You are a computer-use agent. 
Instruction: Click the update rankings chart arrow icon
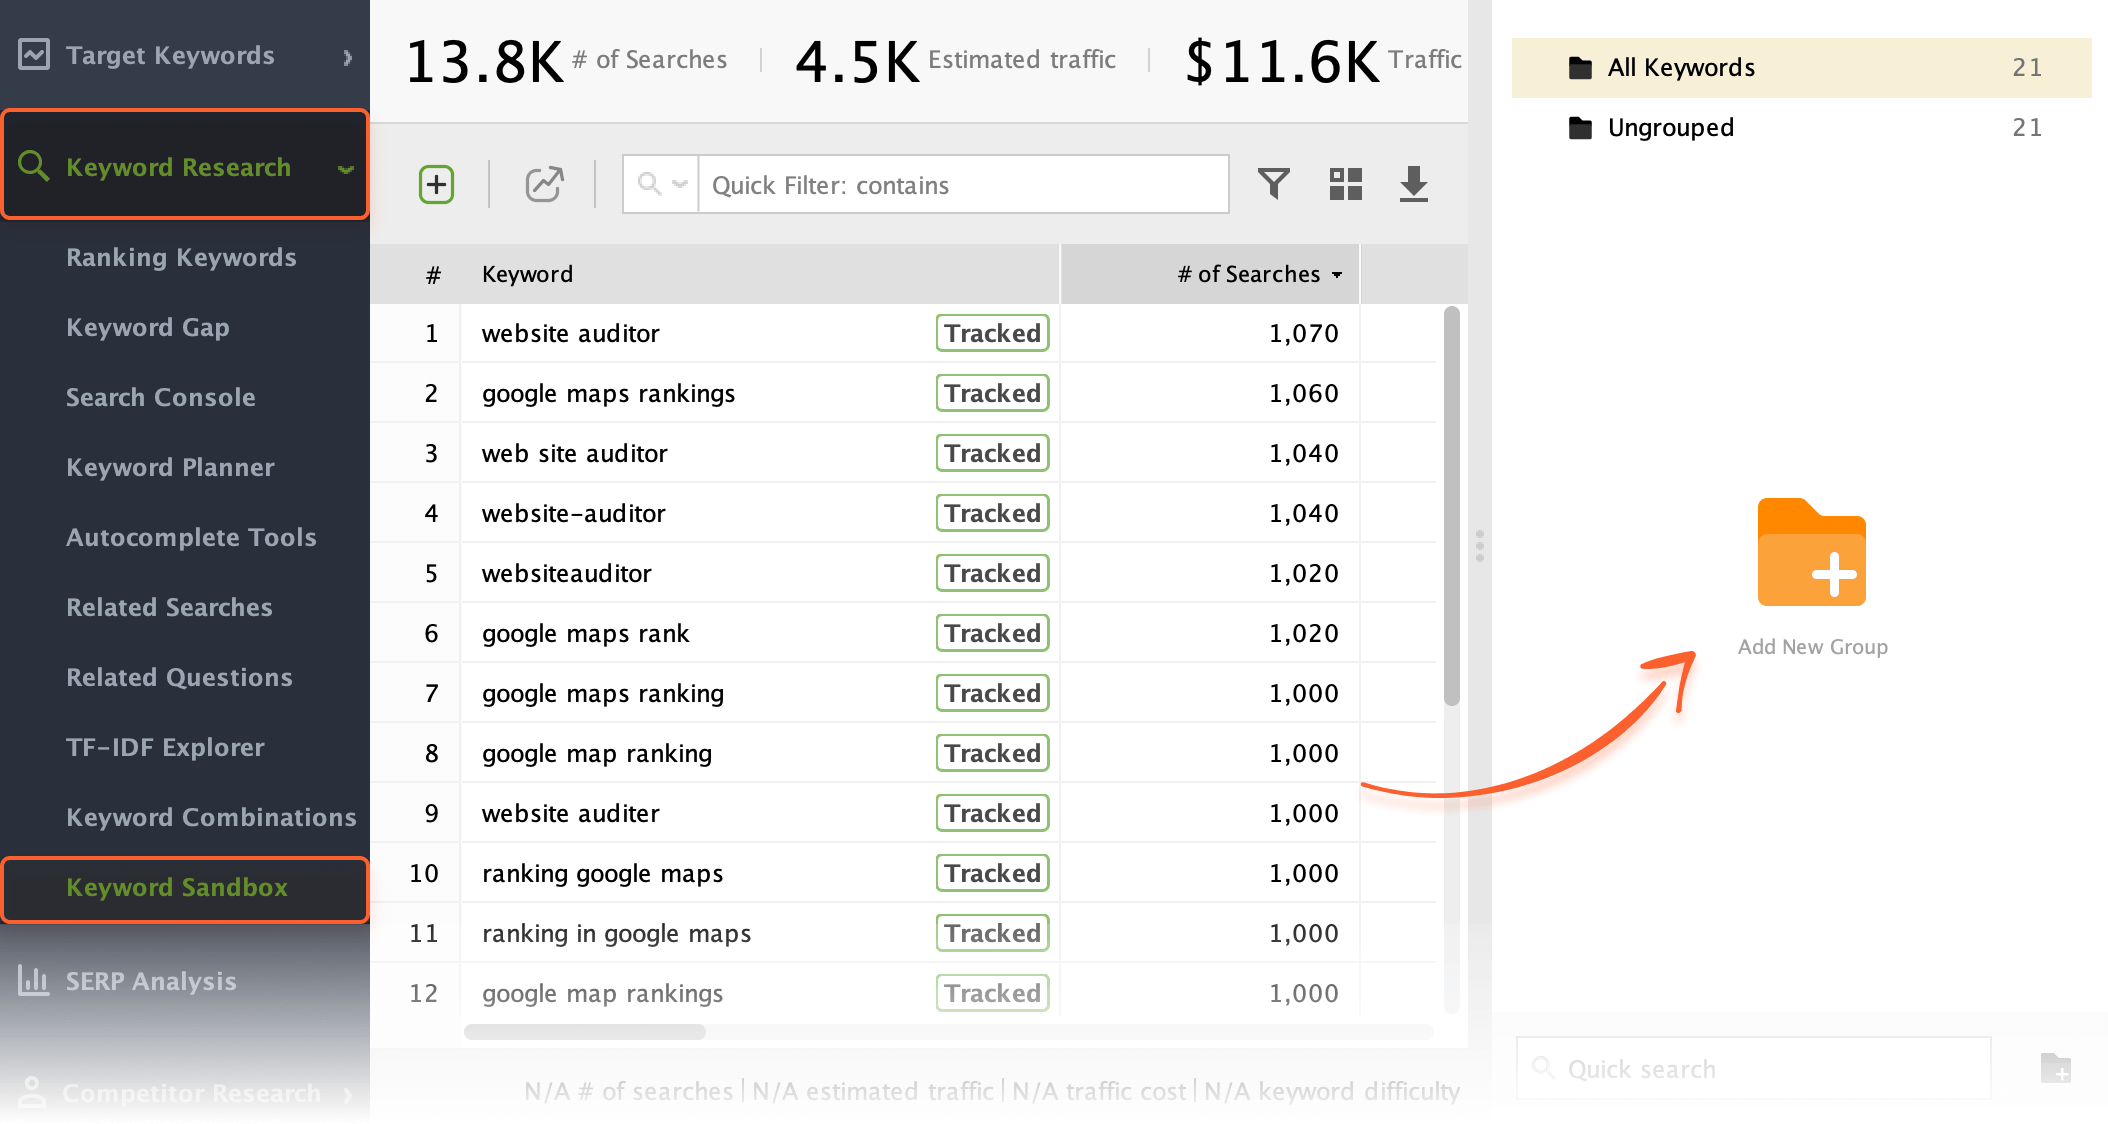(x=544, y=185)
